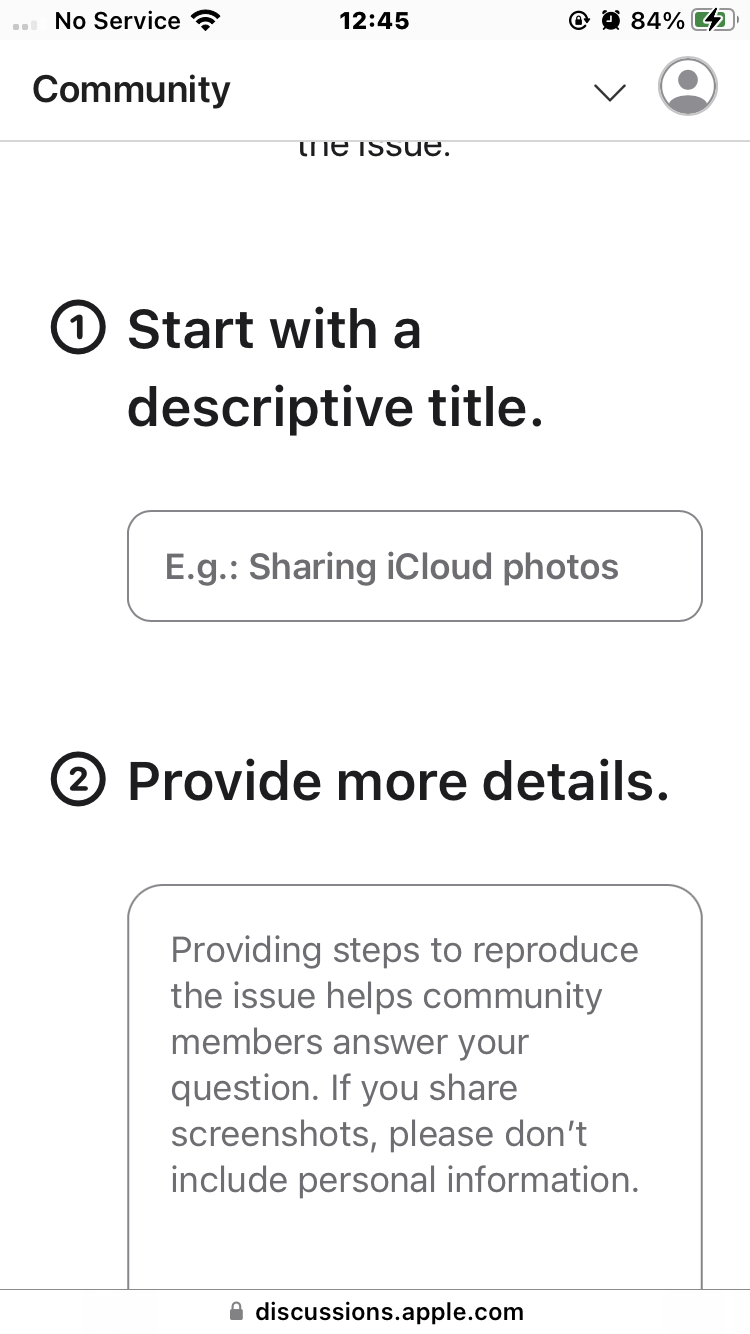
Task: Tap the circled number 2 step icon
Action: (x=78, y=782)
